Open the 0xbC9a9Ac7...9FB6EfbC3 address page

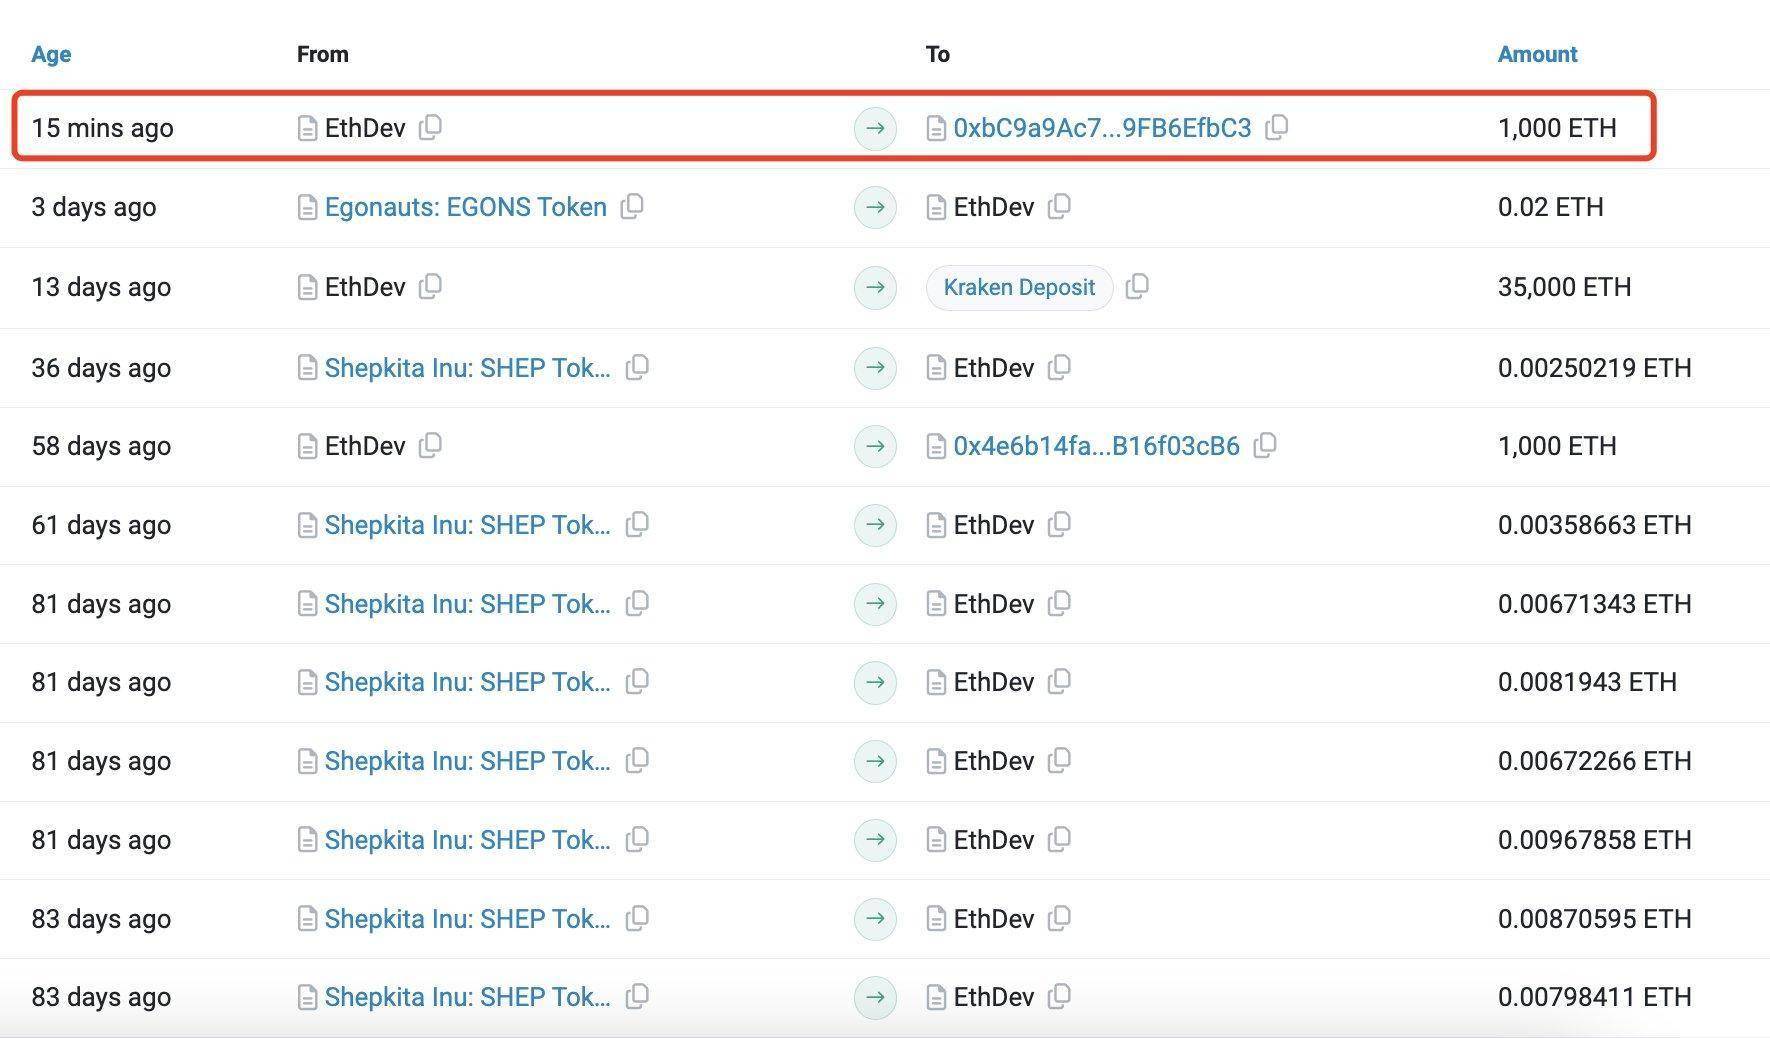point(1102,128)
